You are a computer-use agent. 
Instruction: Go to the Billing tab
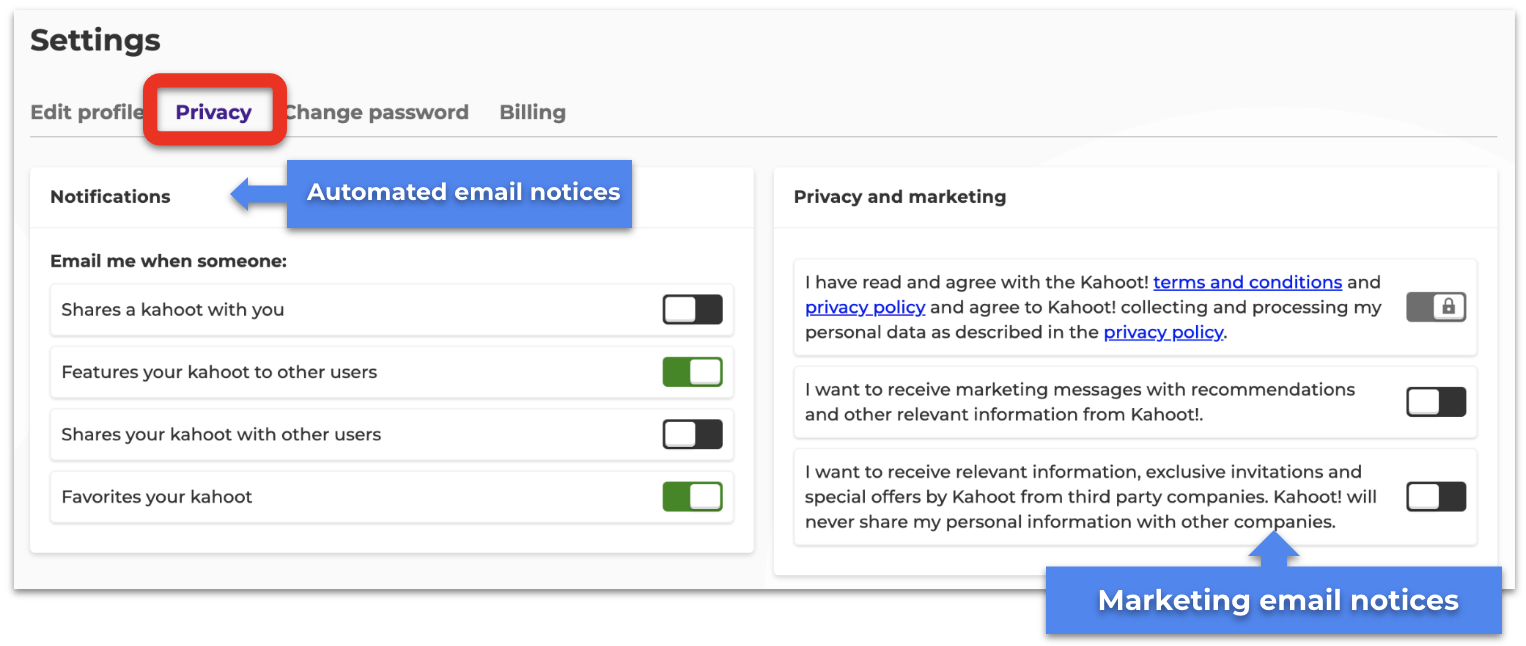tap(532, 112)
